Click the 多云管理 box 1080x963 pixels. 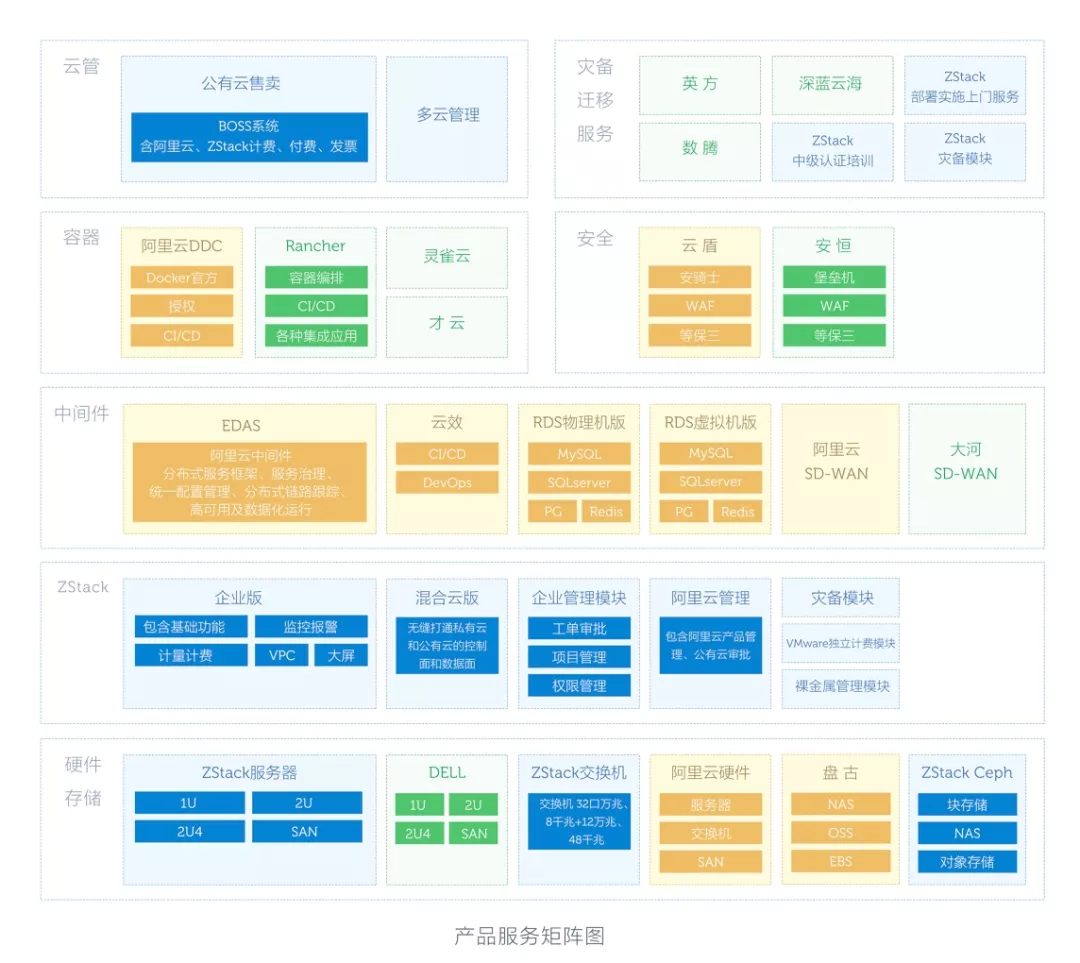[447, 118]
